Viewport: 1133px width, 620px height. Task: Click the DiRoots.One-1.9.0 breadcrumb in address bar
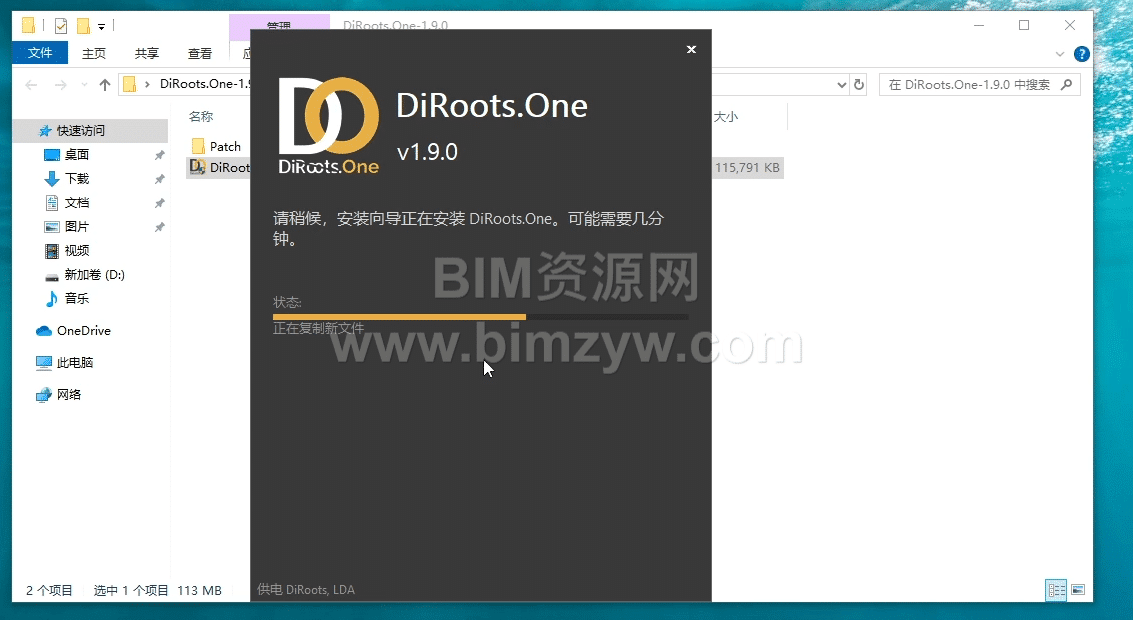204,84
